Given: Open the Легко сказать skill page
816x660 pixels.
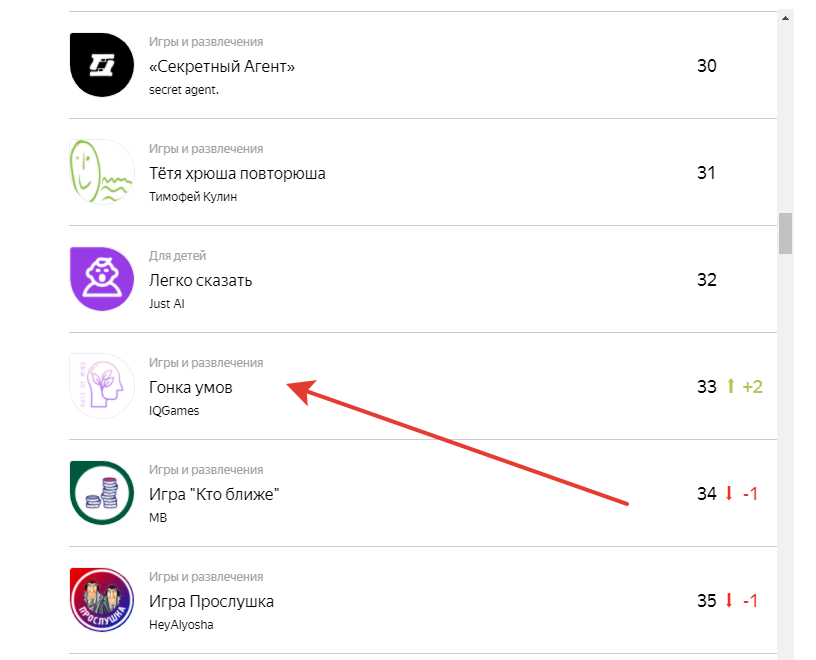Looking at the screenshot, I should [x=200, y=281].
